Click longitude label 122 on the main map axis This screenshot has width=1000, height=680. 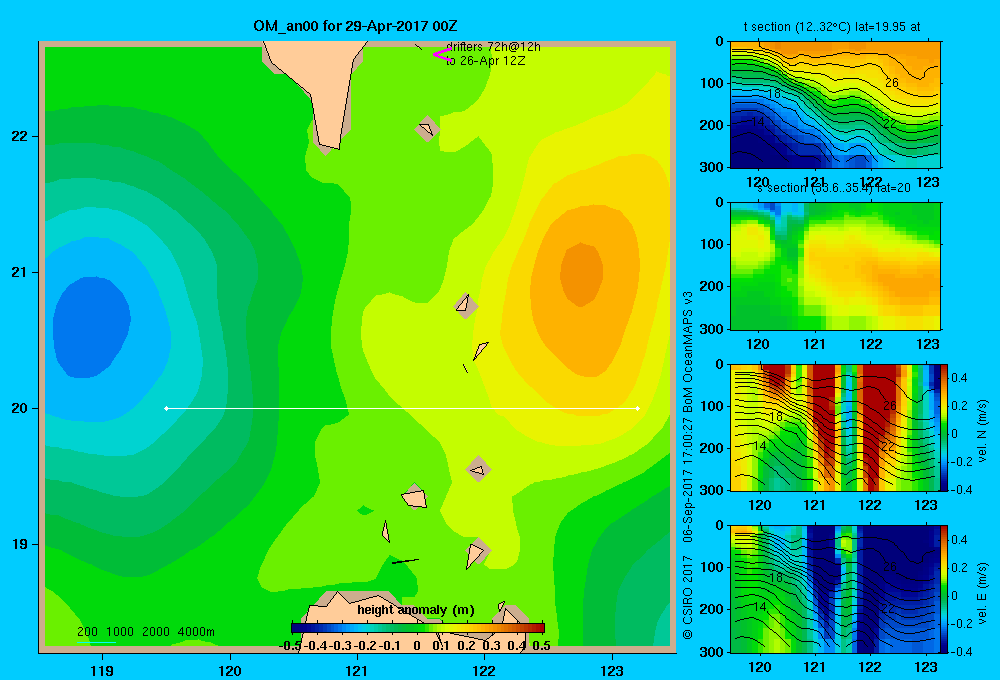[x=484, y=670]
